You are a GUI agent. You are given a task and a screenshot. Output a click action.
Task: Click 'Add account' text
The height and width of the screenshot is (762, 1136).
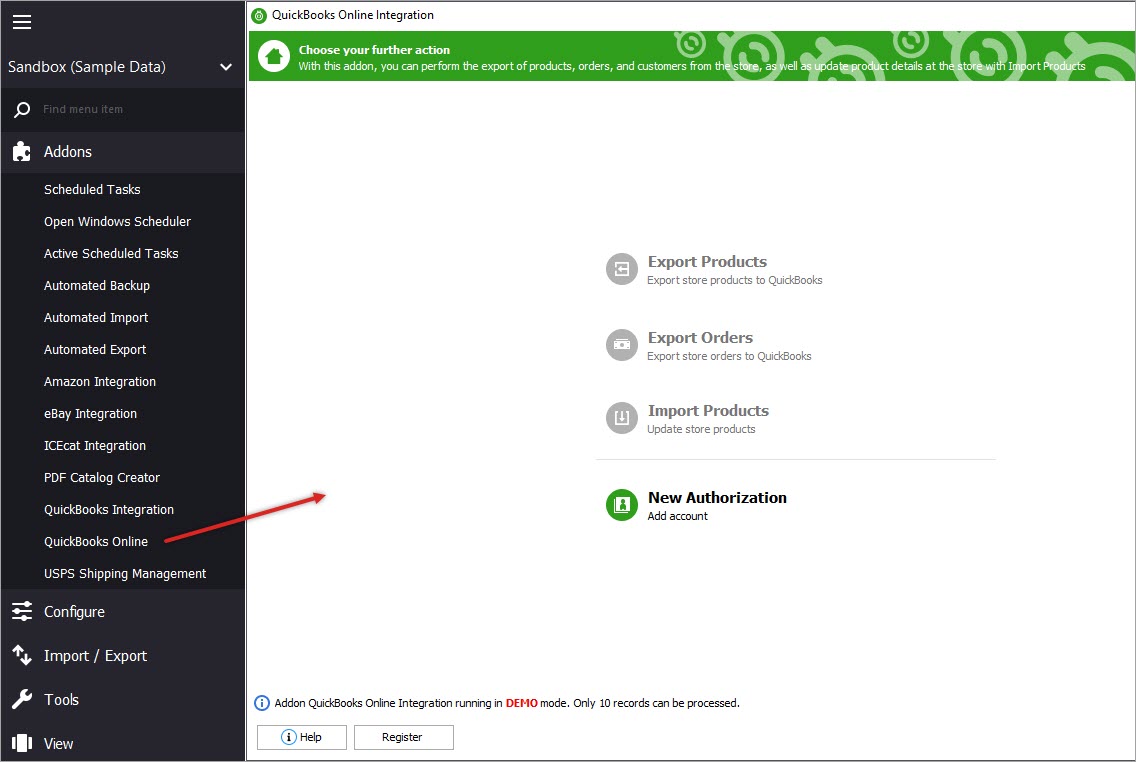tap(677, 516)
